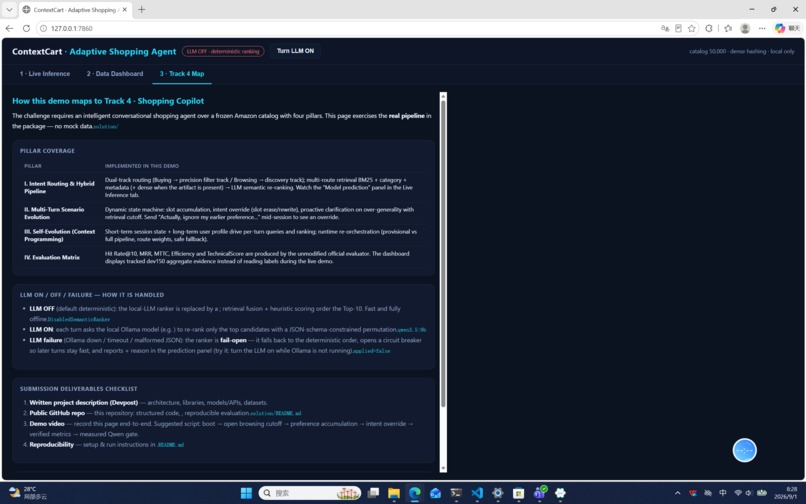The height and width of the screenshot is (504, 806).
Task: Click the content panel scrollbar down arrow
Action: coord(443,468)
